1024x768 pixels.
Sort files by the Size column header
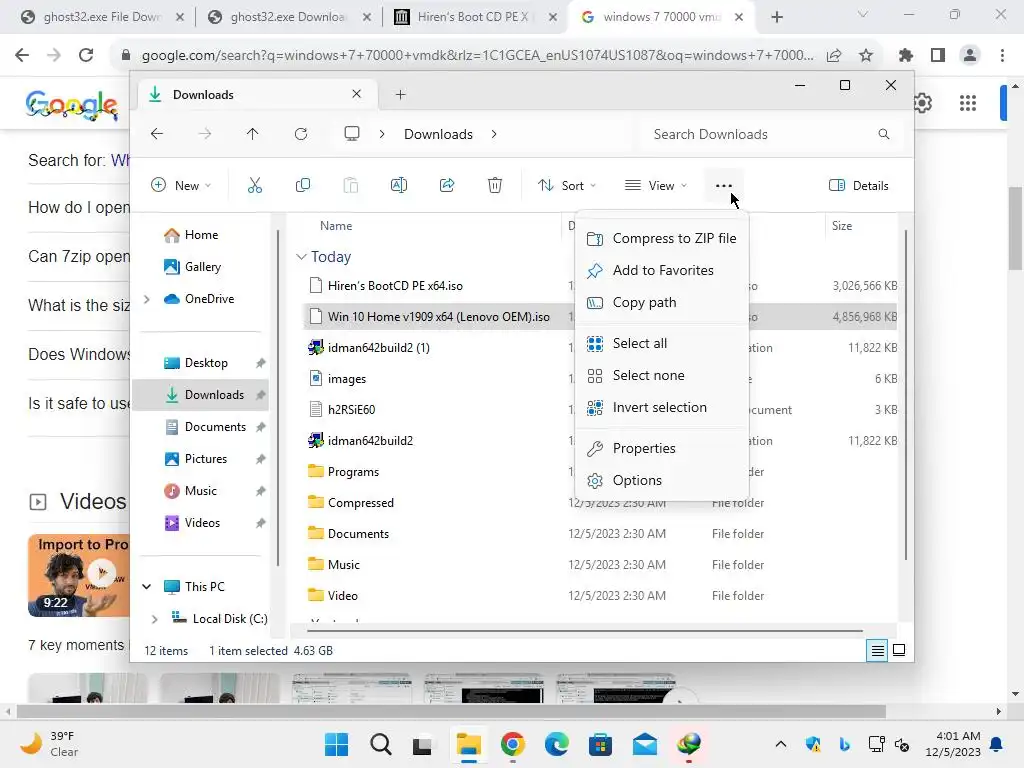click(842, 226)
